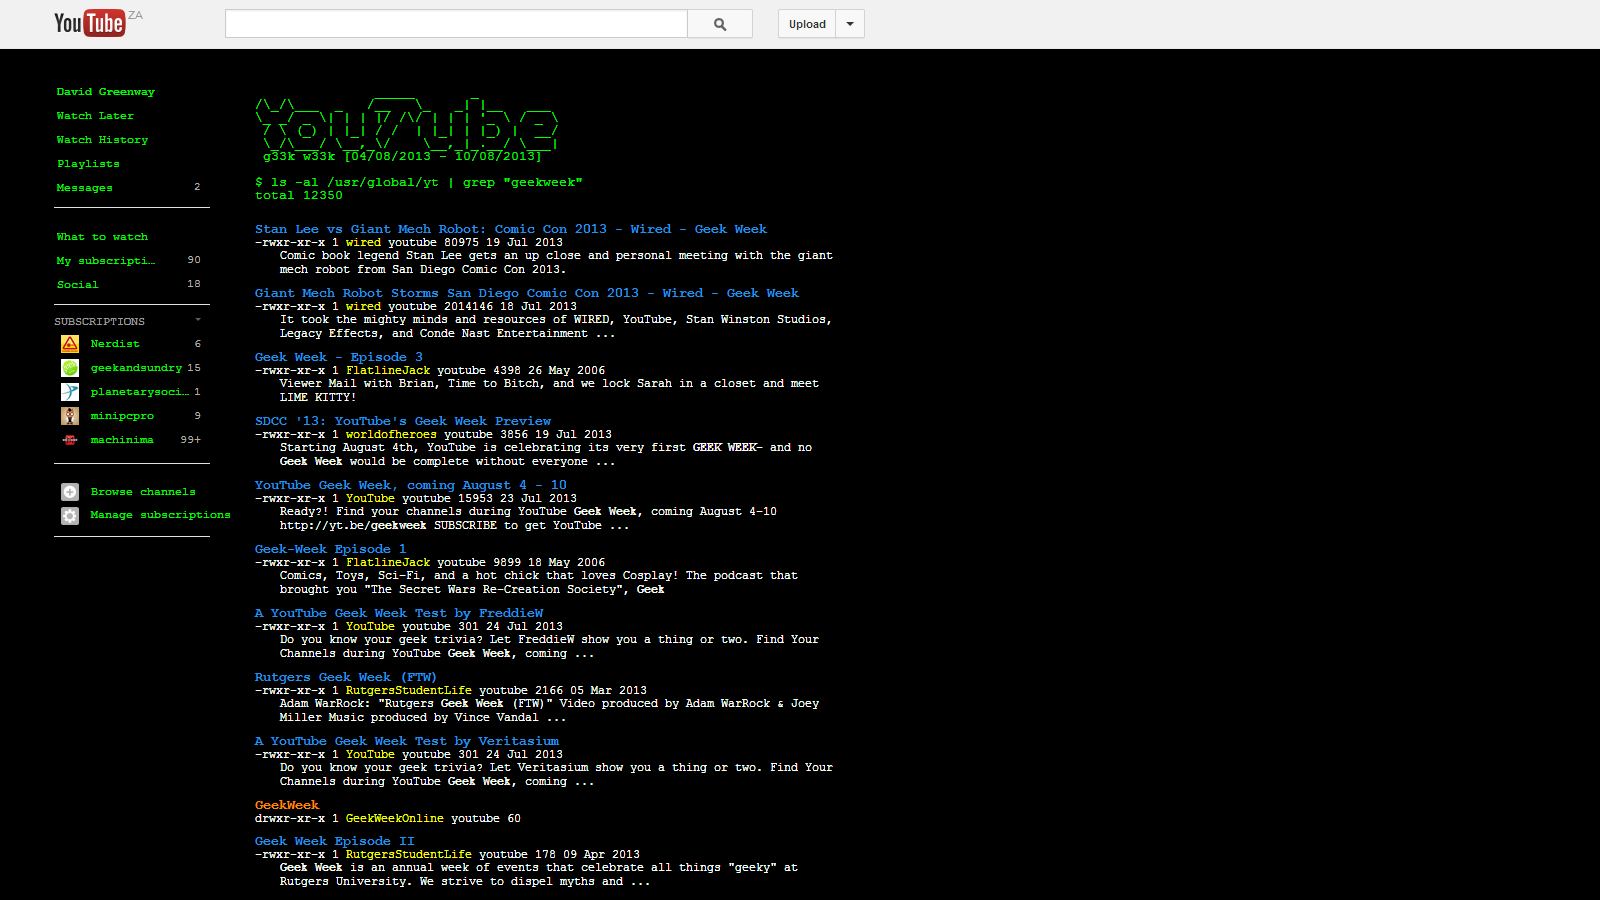Click the grep "geekweek" command line
The width and height of the screenshot is (1600, 900).
[419, 182]
